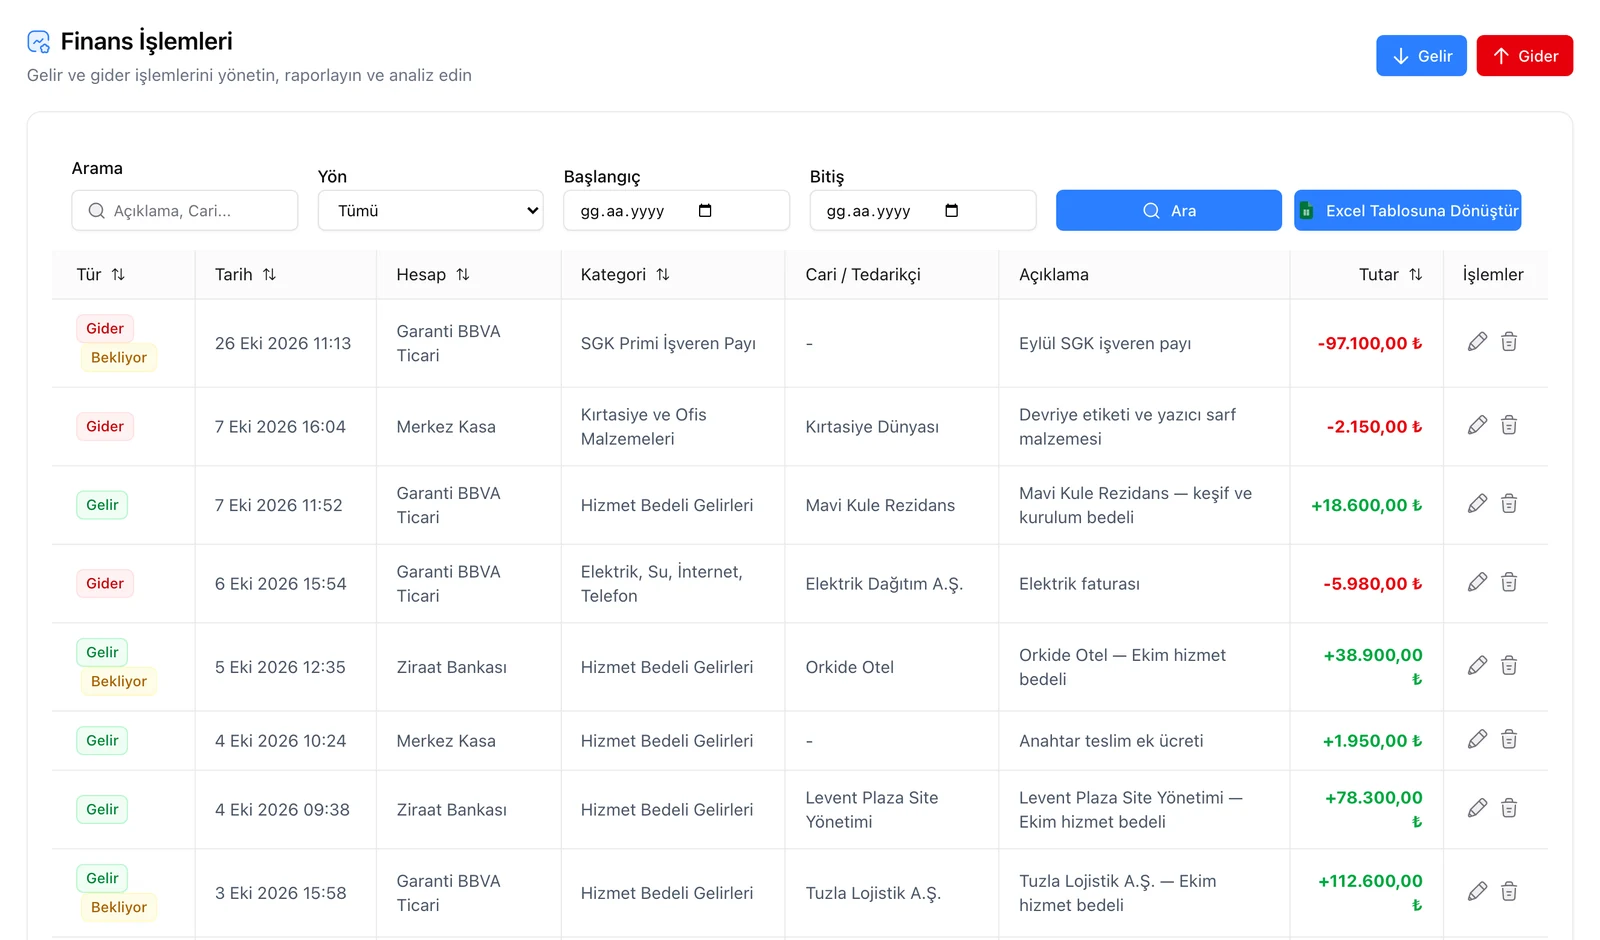This screenshot has height=940, width=1600.
Task: Delete the Orkide Otel transaction
Action: point(1509,666)
